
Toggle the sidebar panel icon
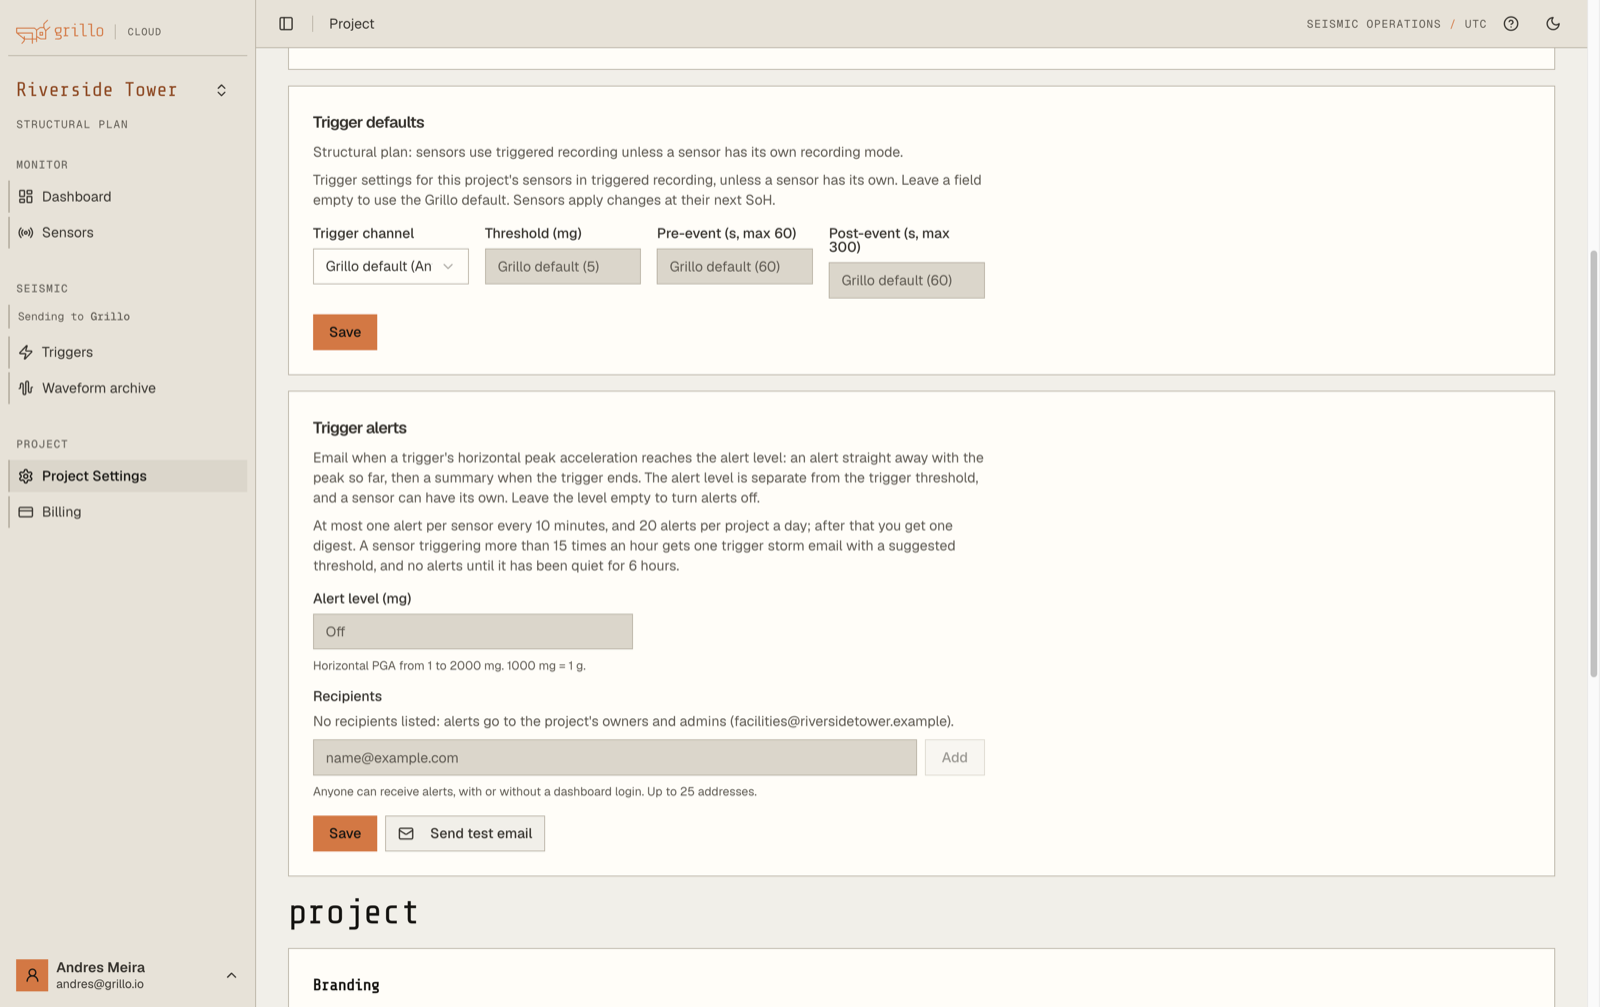[x=286, y=23]
